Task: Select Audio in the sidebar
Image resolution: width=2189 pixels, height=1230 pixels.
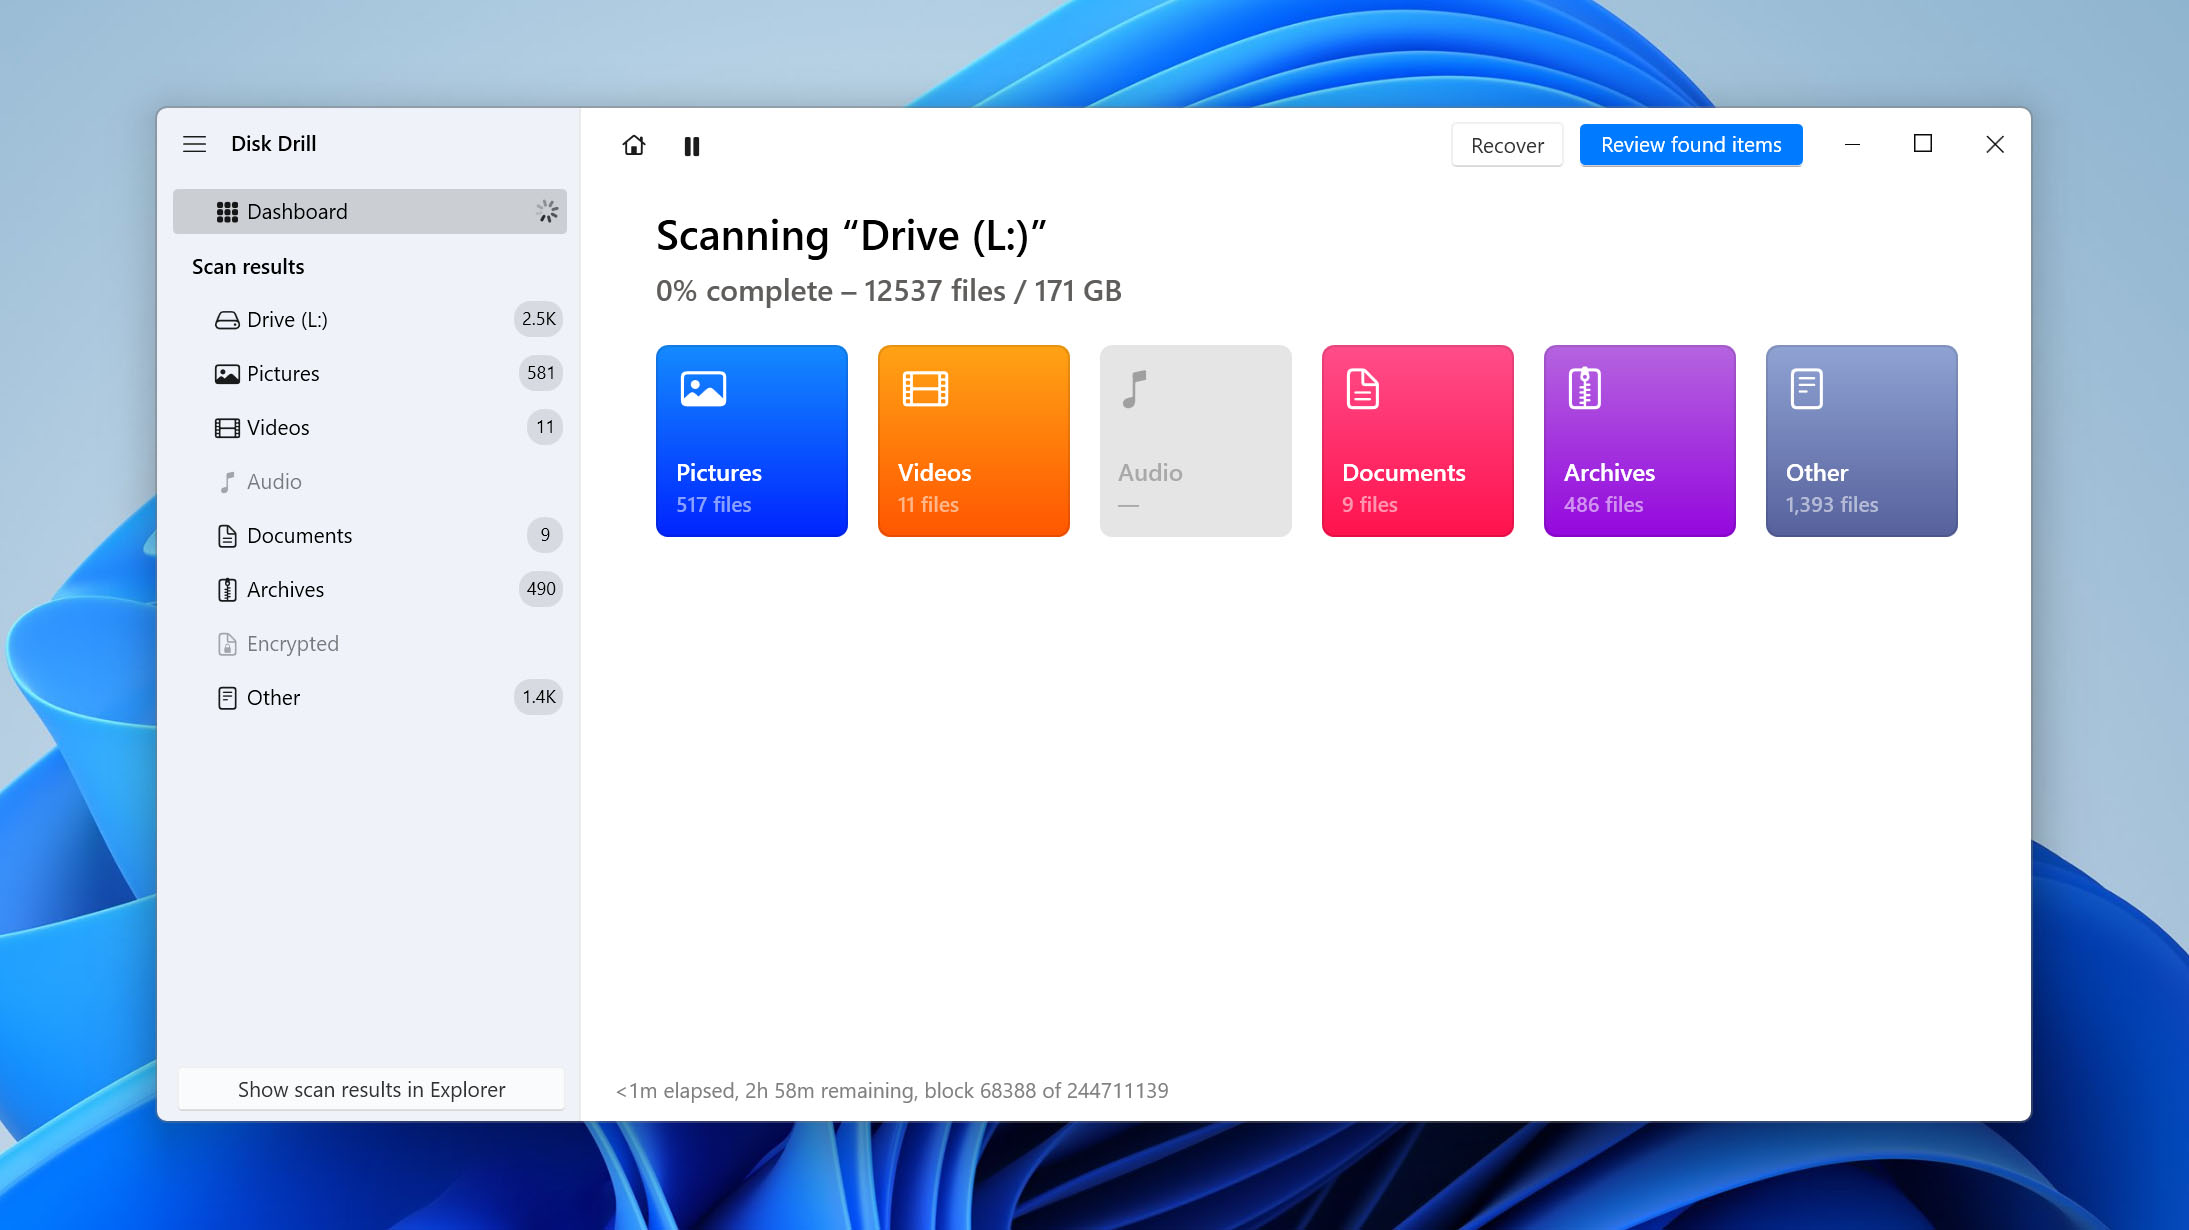Action: pyautogui.click(x=370, y=481)
